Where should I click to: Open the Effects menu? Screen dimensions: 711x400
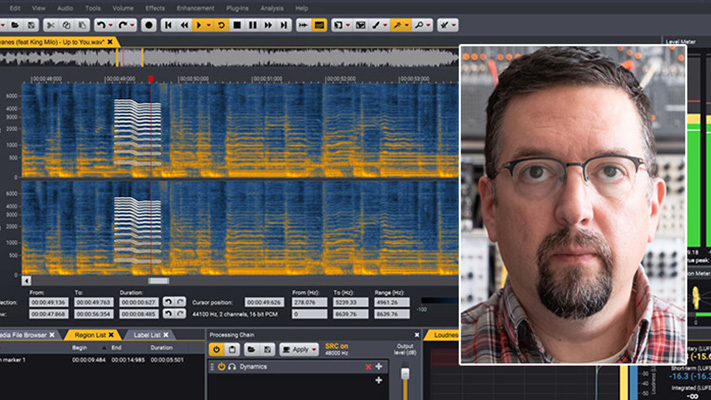(x=155, y=7)
